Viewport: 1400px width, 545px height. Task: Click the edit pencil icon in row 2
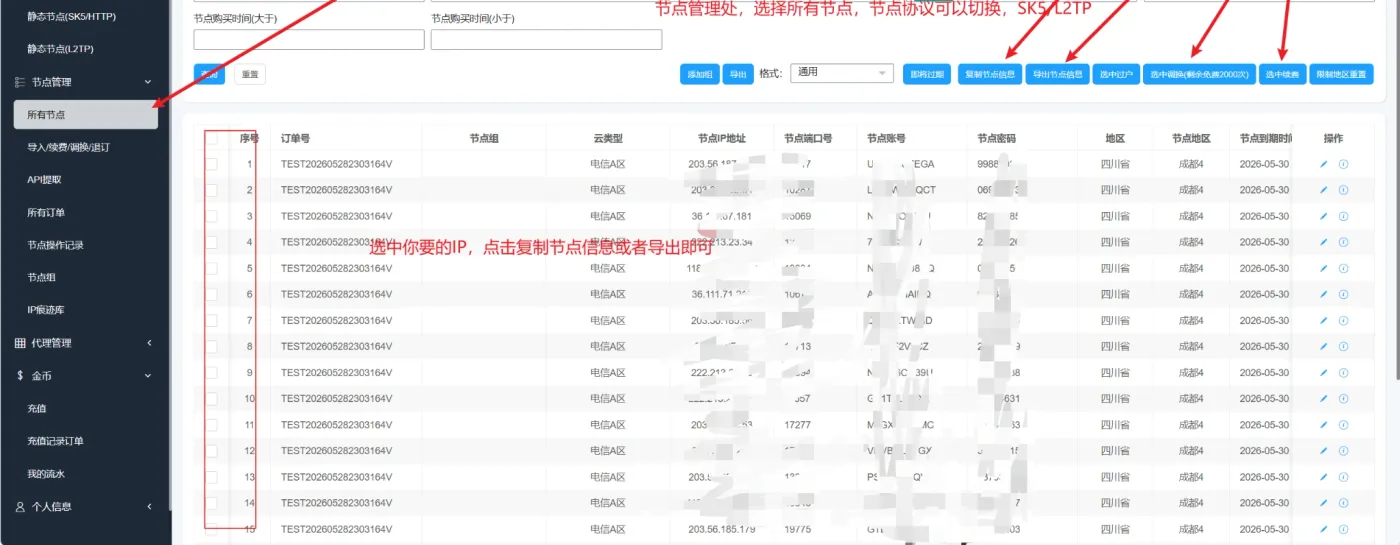click(x=1324, y=190)
